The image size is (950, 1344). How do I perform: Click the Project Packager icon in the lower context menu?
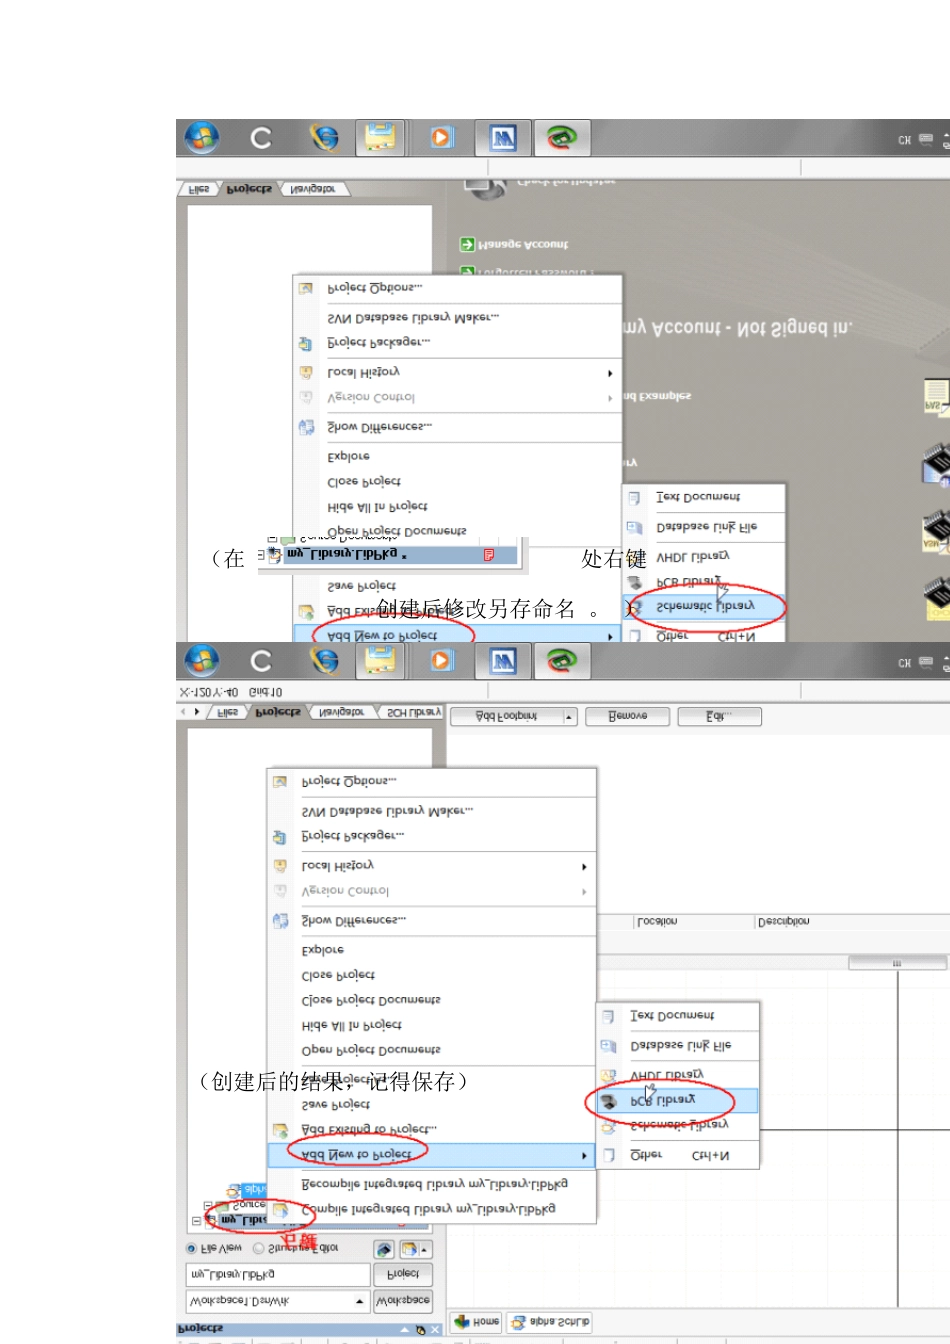coord(280,837)
